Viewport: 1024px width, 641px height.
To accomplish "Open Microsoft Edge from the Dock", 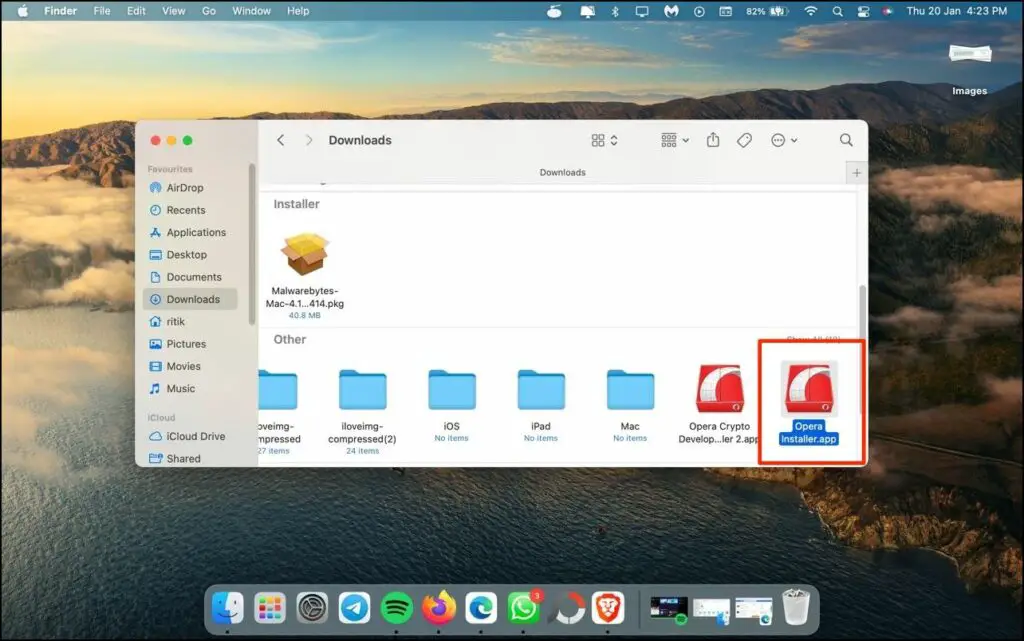I will 481,608.
